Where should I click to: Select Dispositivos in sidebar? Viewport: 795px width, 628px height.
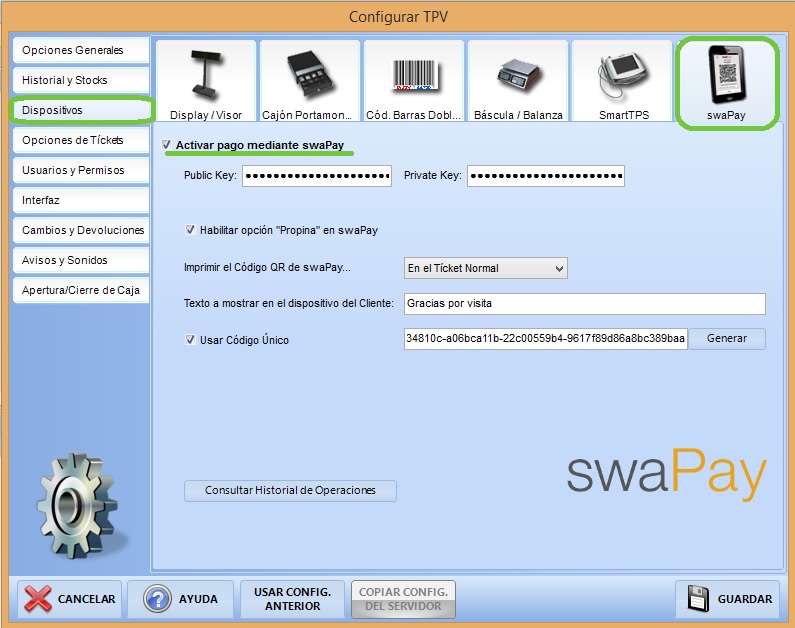click(x=81, y=110)
